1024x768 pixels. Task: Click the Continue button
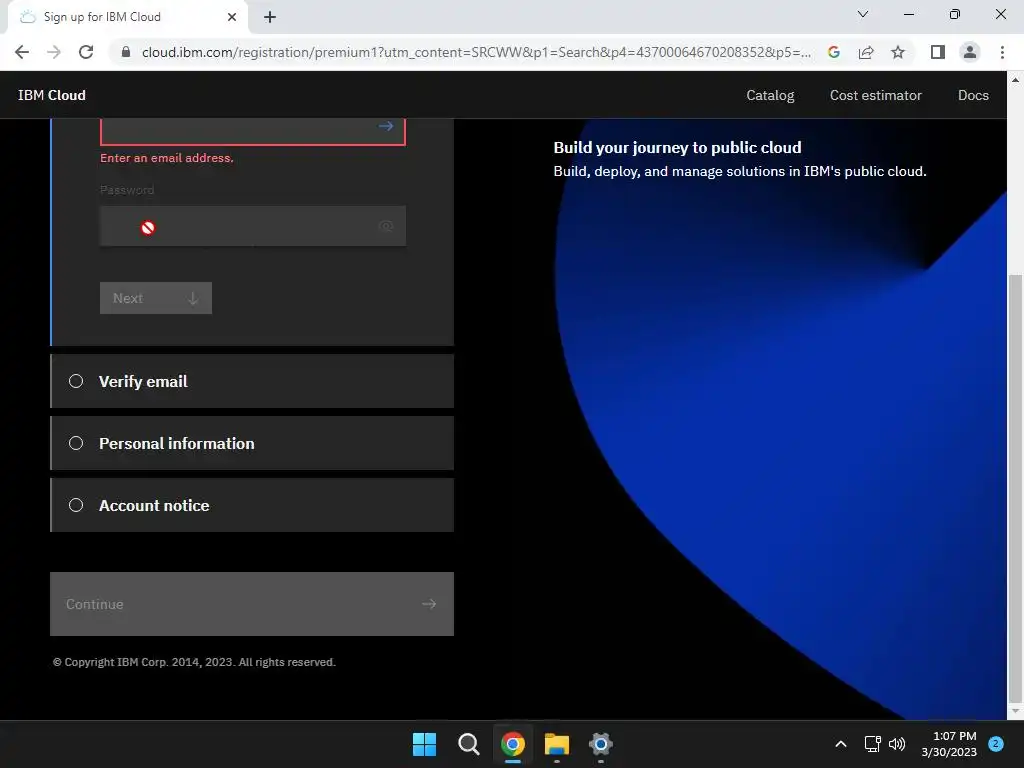click(x=252, y=604)
